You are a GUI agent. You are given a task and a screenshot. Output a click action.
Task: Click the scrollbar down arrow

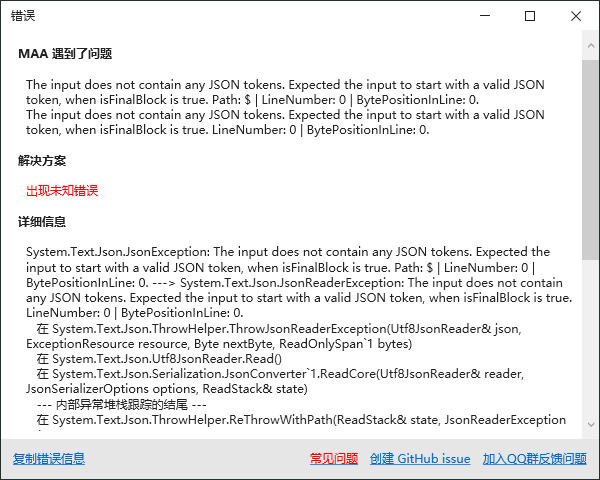click(x=590, y=424)
